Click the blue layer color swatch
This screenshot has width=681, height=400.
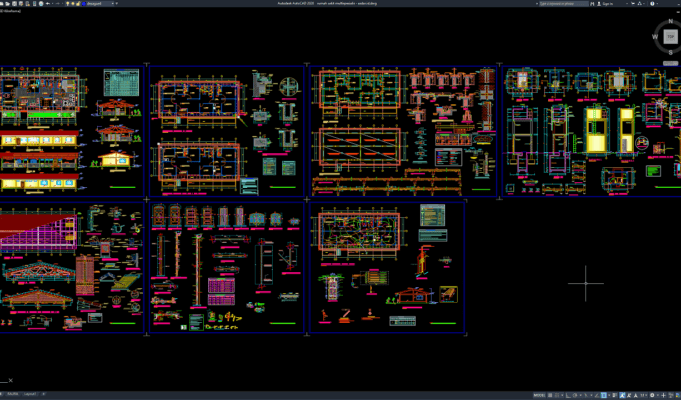[x=84, y=4]
